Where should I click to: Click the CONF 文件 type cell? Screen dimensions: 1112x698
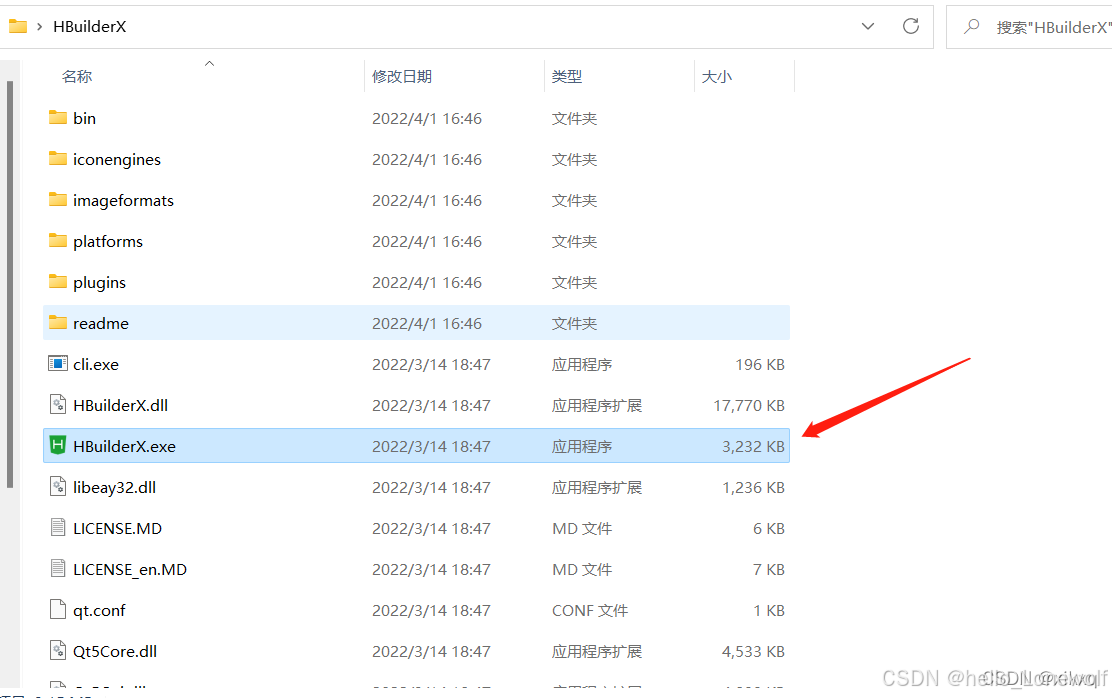point(590,611)
